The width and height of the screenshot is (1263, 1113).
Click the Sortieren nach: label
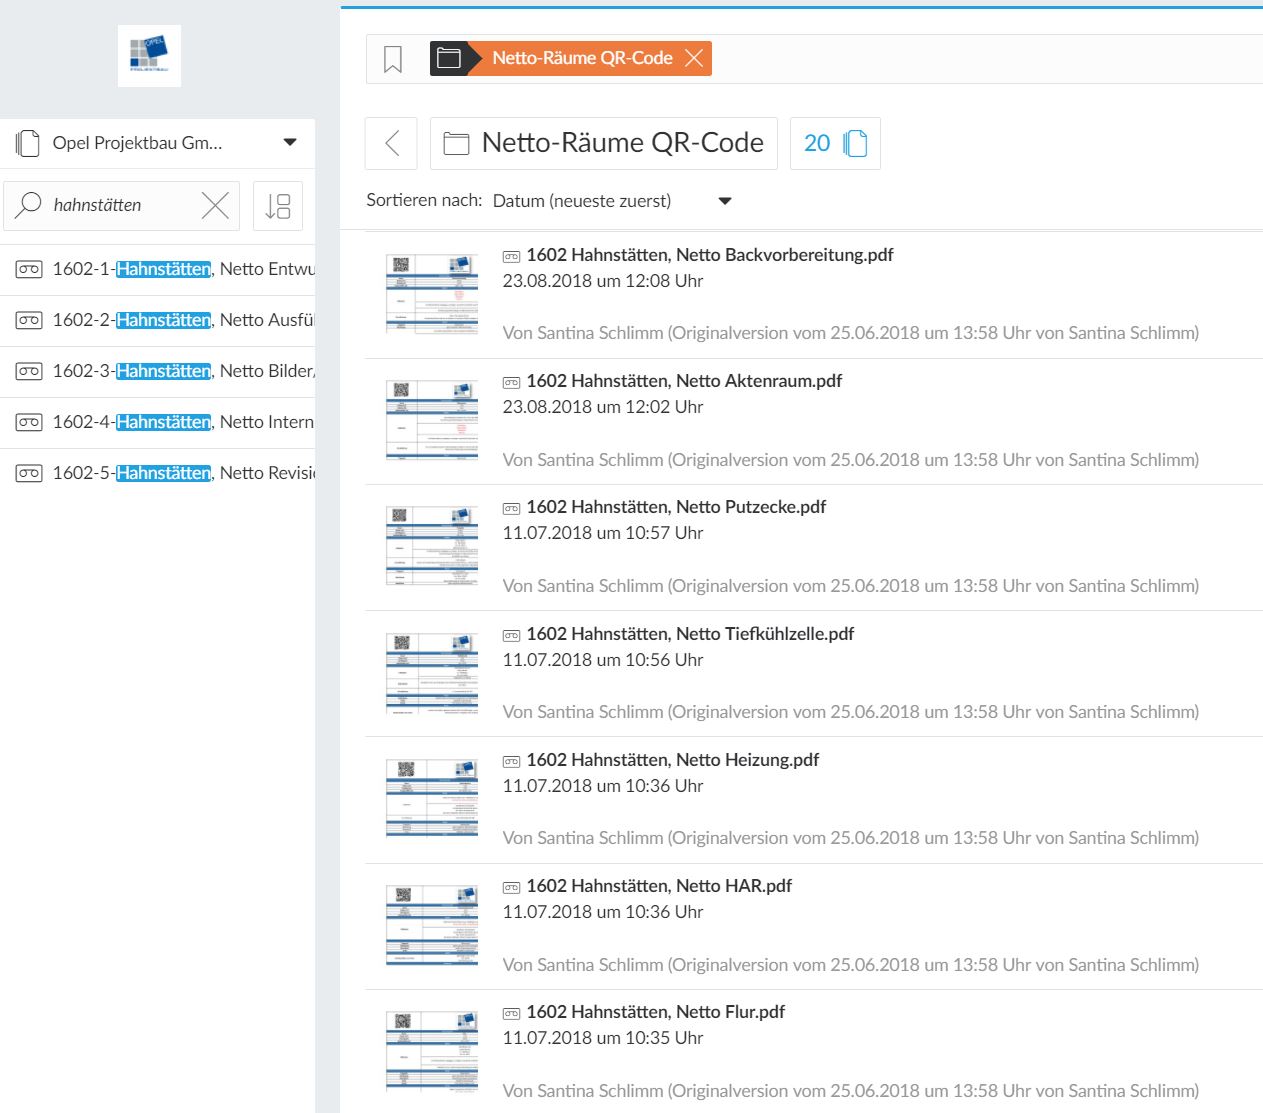tap(424, 200)
